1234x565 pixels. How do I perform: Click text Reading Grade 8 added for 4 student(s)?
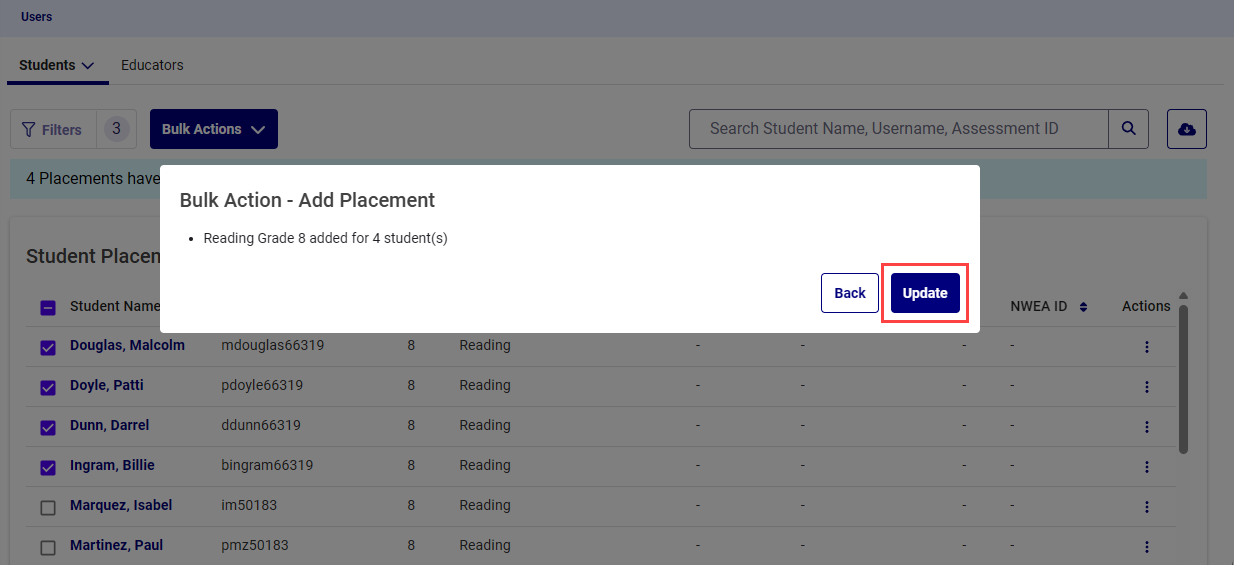coord(325,238)
